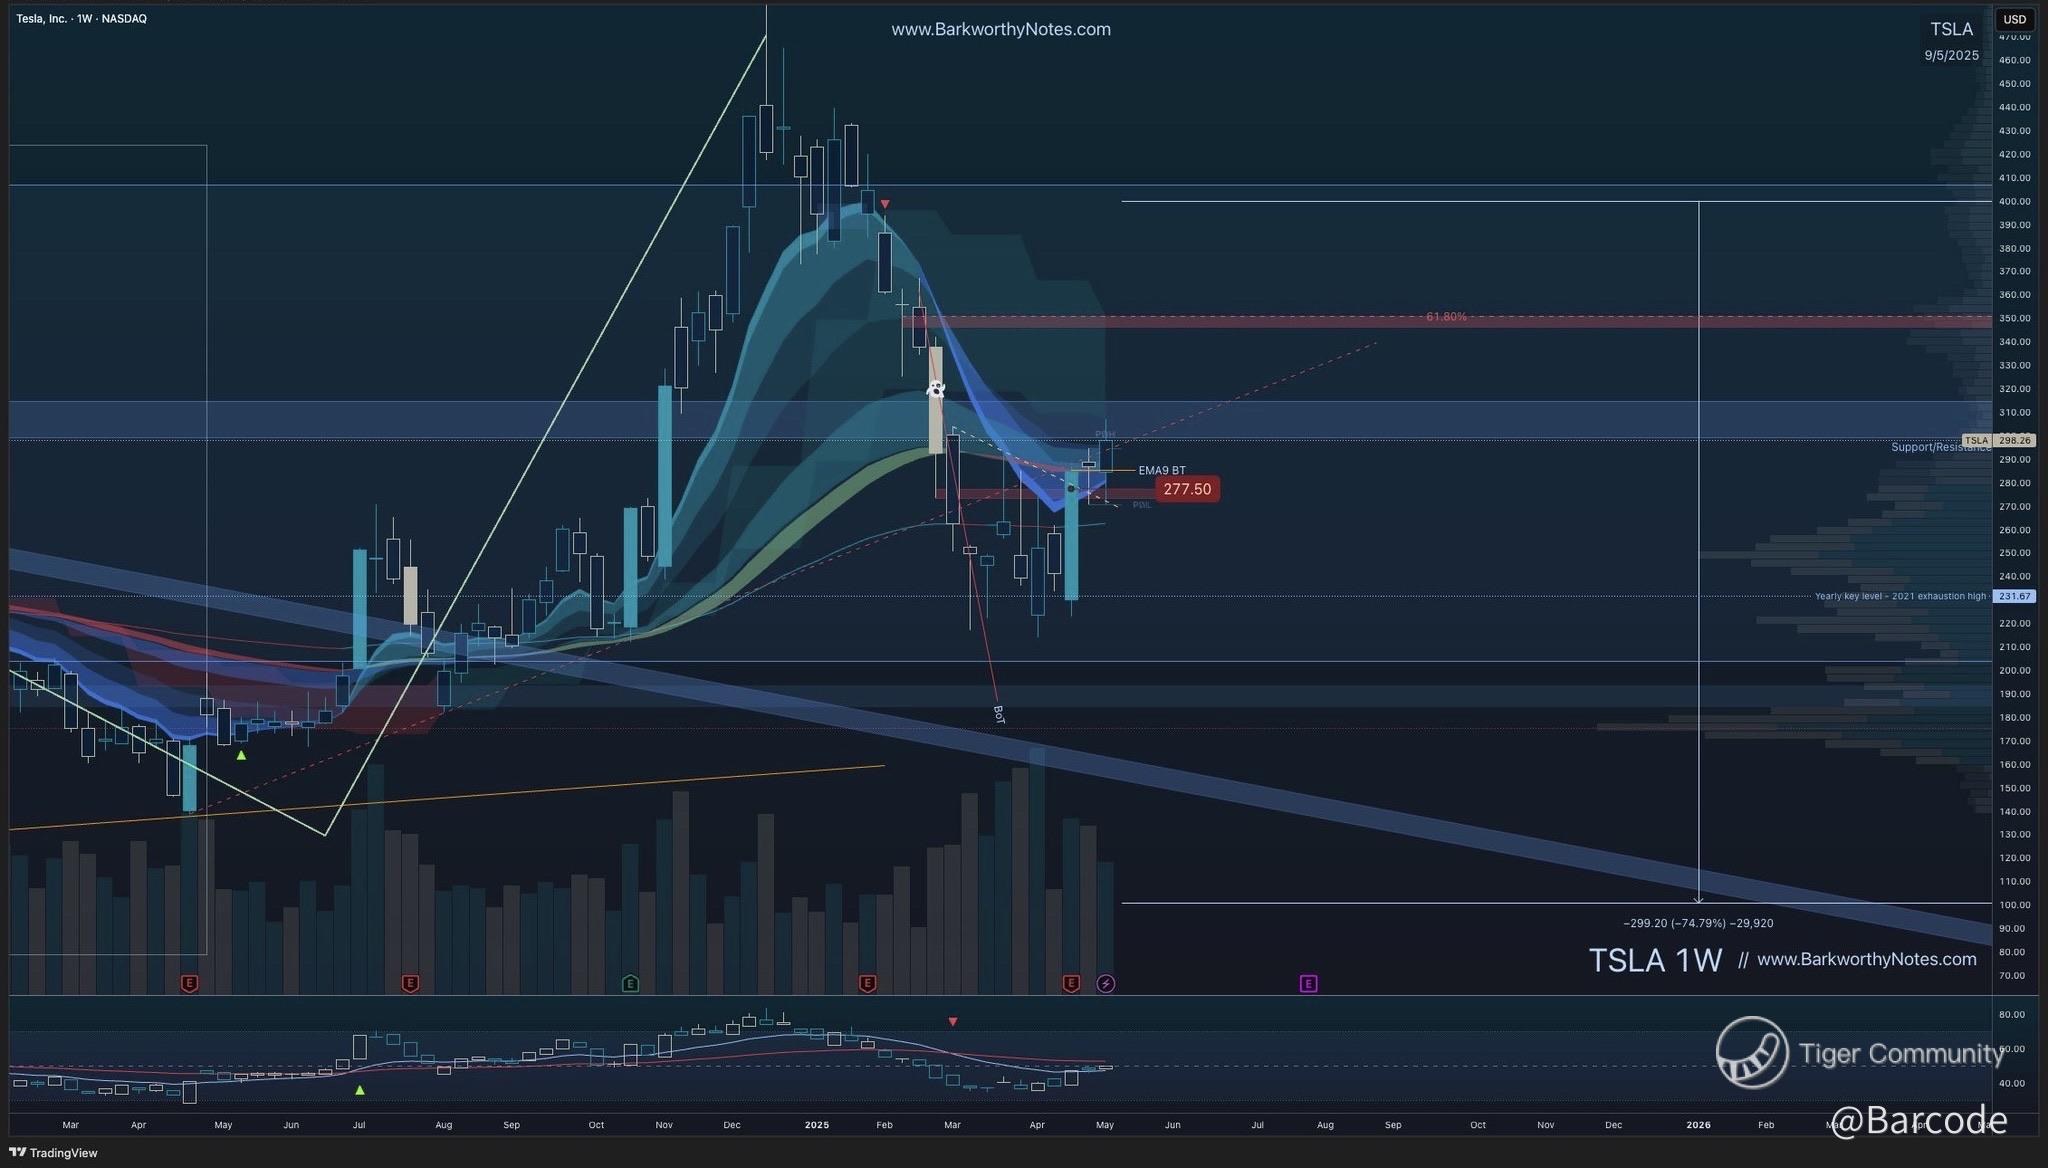The height and width of the screenshot is (1168, 2048).
Task: Open the USD currency selector
Action: pyautogui.click(x=2014, y=19)
